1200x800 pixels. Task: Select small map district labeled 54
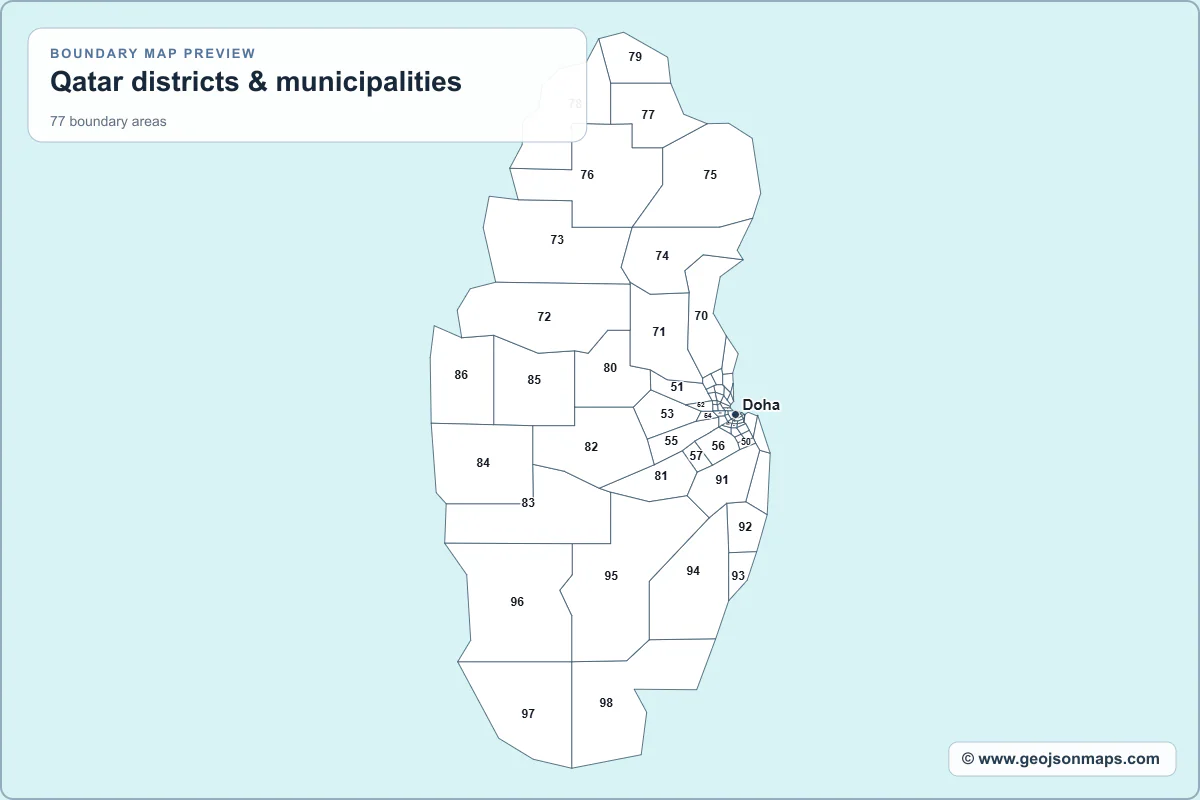(707, 415)
